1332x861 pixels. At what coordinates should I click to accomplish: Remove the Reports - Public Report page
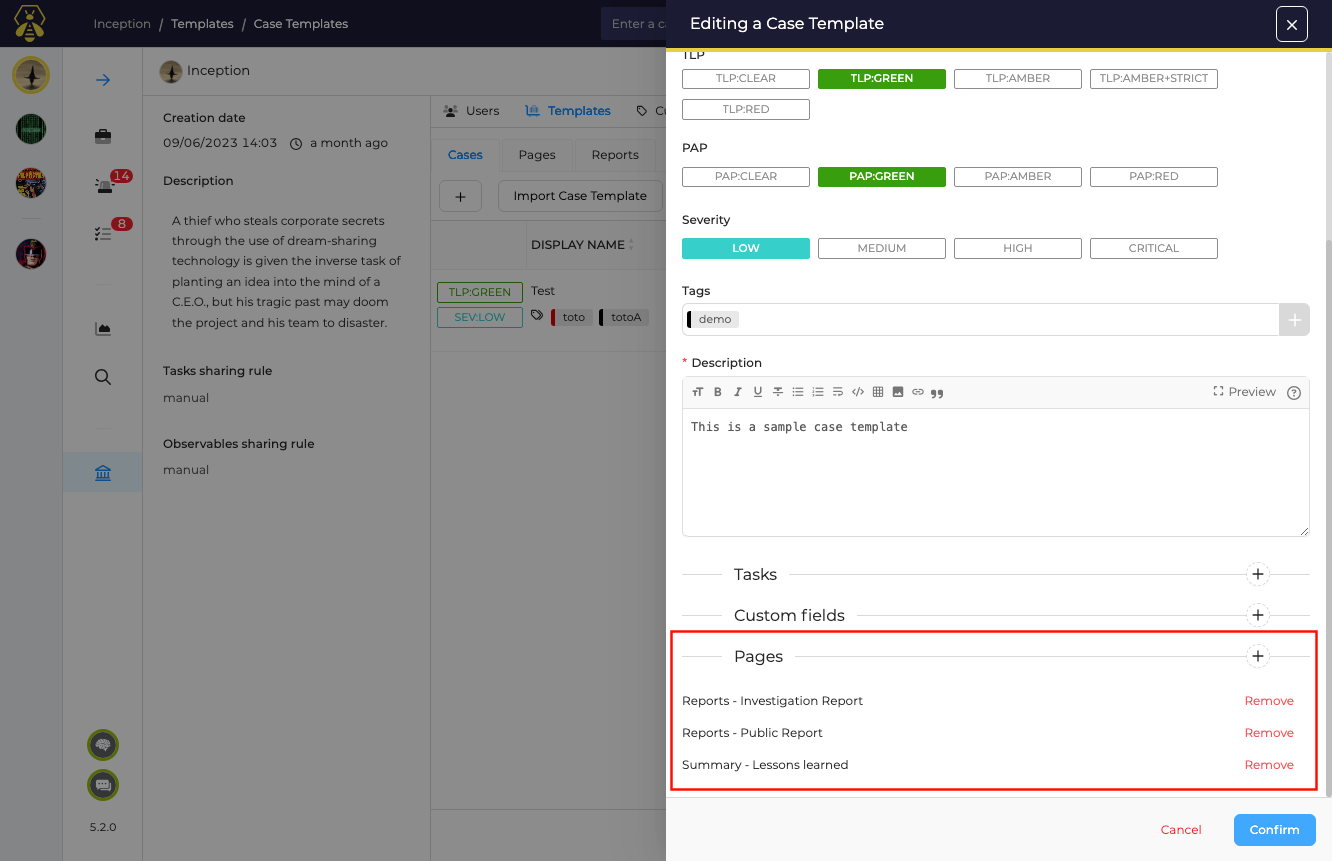tap(1269, 733)
